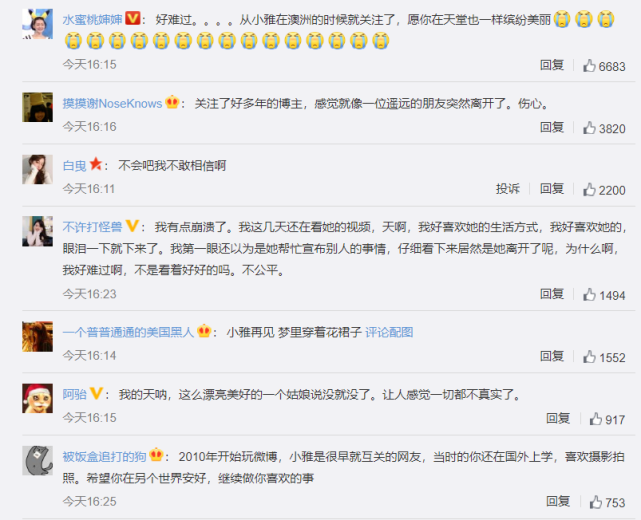Viewport: 641px width, 520px height.
Task: Click thumbs-up icon beside 917
Action: (x=596, y=419)
